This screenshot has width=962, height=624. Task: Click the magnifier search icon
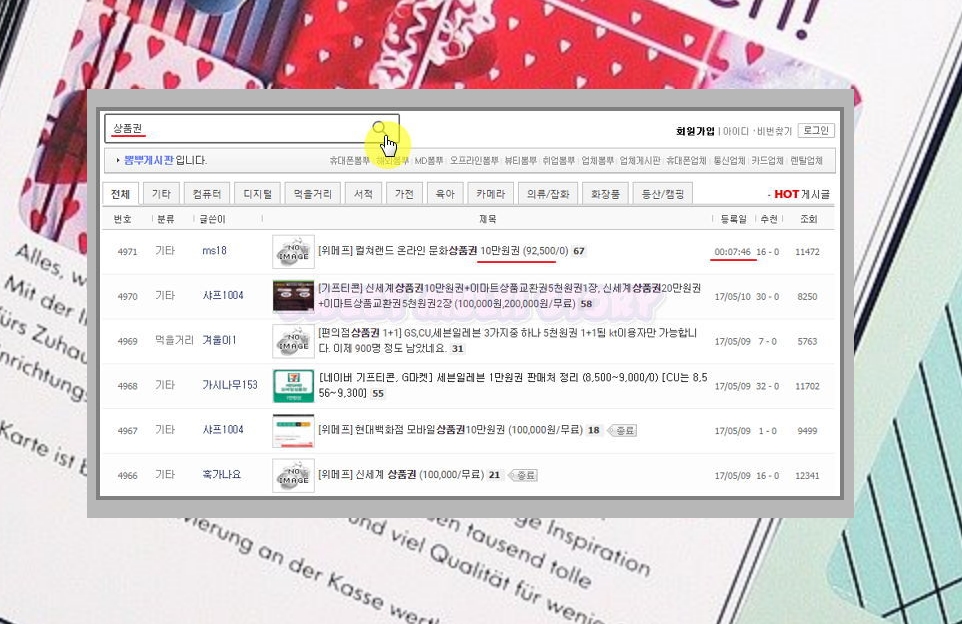click(x=379, y=128)
